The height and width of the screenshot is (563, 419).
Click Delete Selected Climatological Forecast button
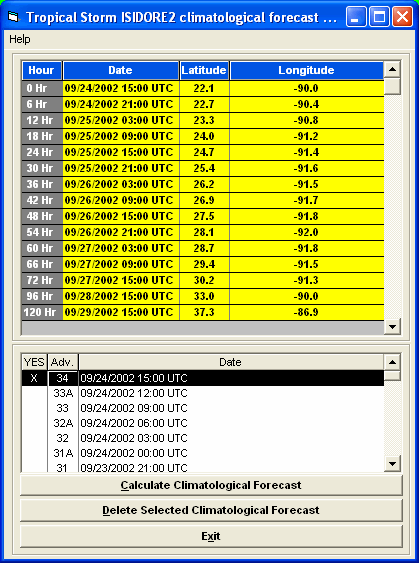click(x=211, y=510)
